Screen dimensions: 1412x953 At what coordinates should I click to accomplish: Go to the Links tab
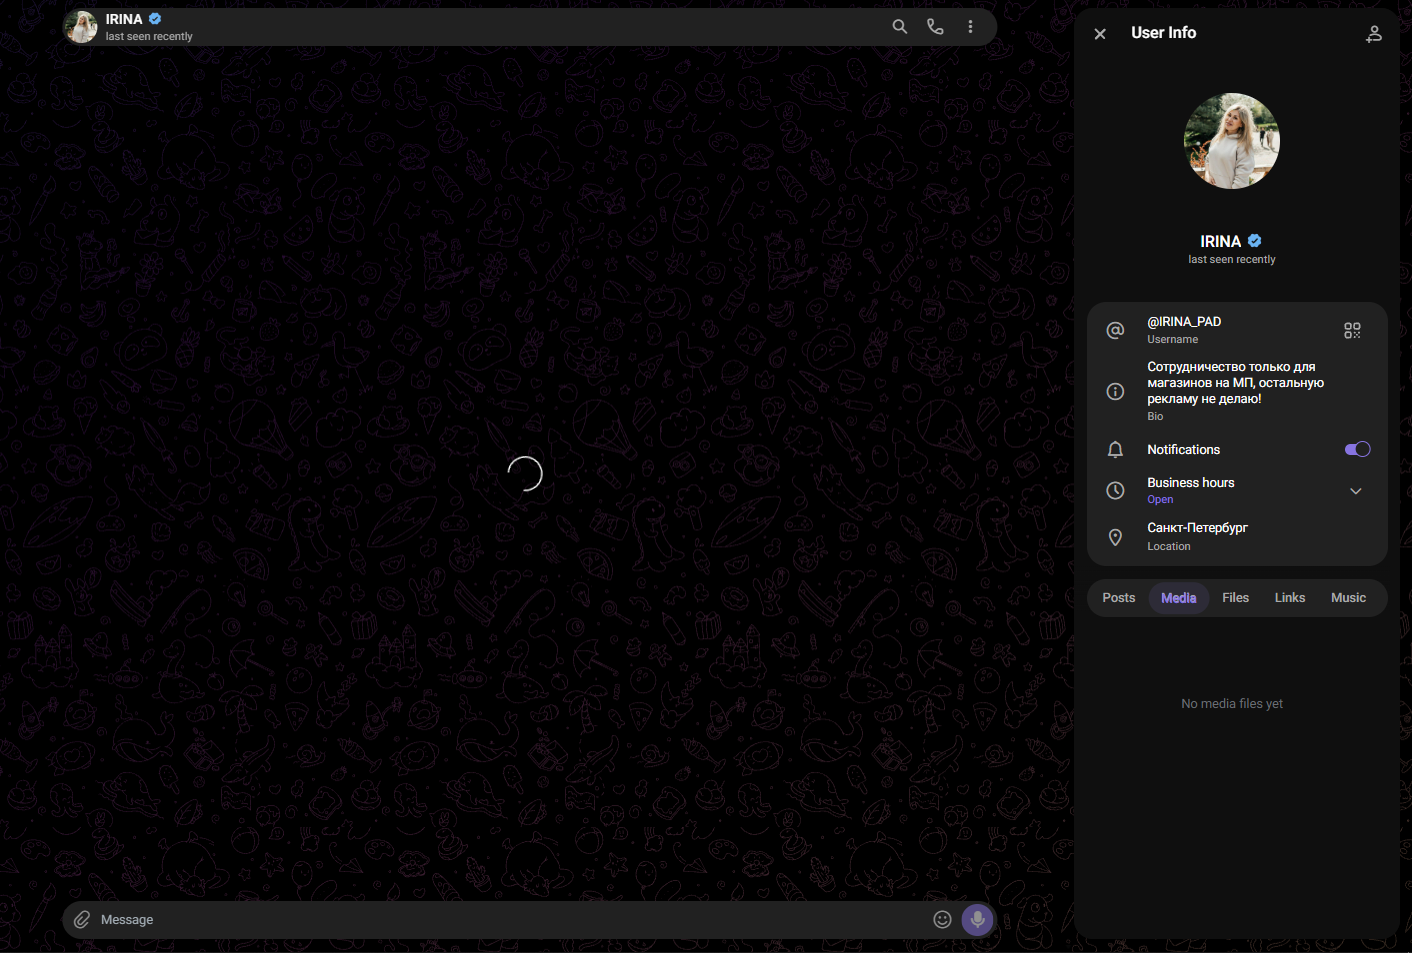[1290, 598]
